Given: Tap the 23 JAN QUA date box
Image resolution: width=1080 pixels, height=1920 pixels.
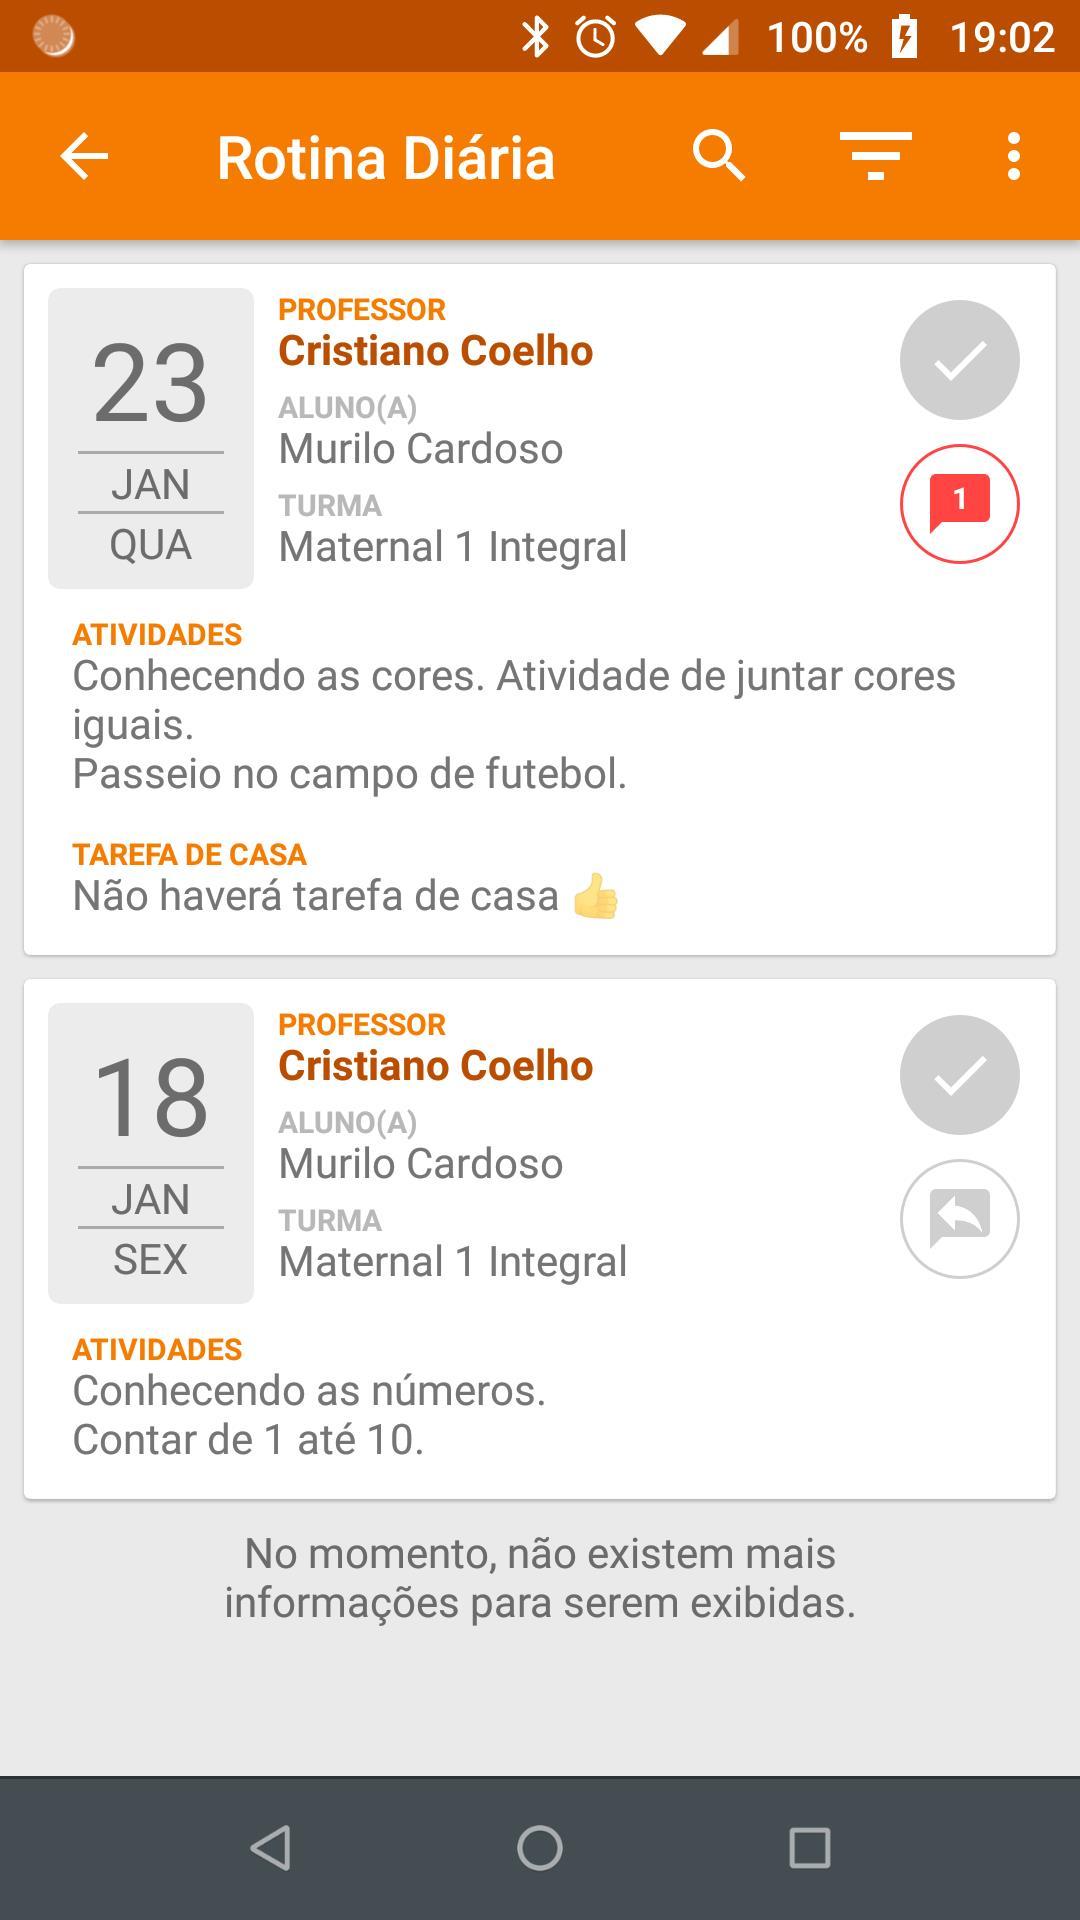Looking at the screenshot, I should (x=151, y=438).
